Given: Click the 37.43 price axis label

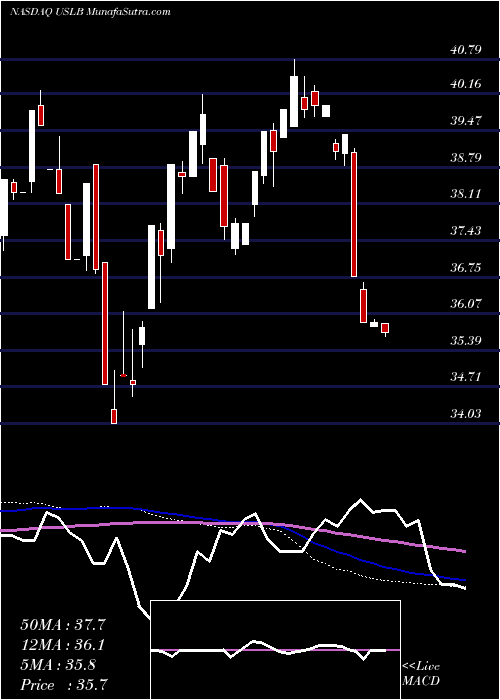Looking at the screenshot, I should coord(465,231).
